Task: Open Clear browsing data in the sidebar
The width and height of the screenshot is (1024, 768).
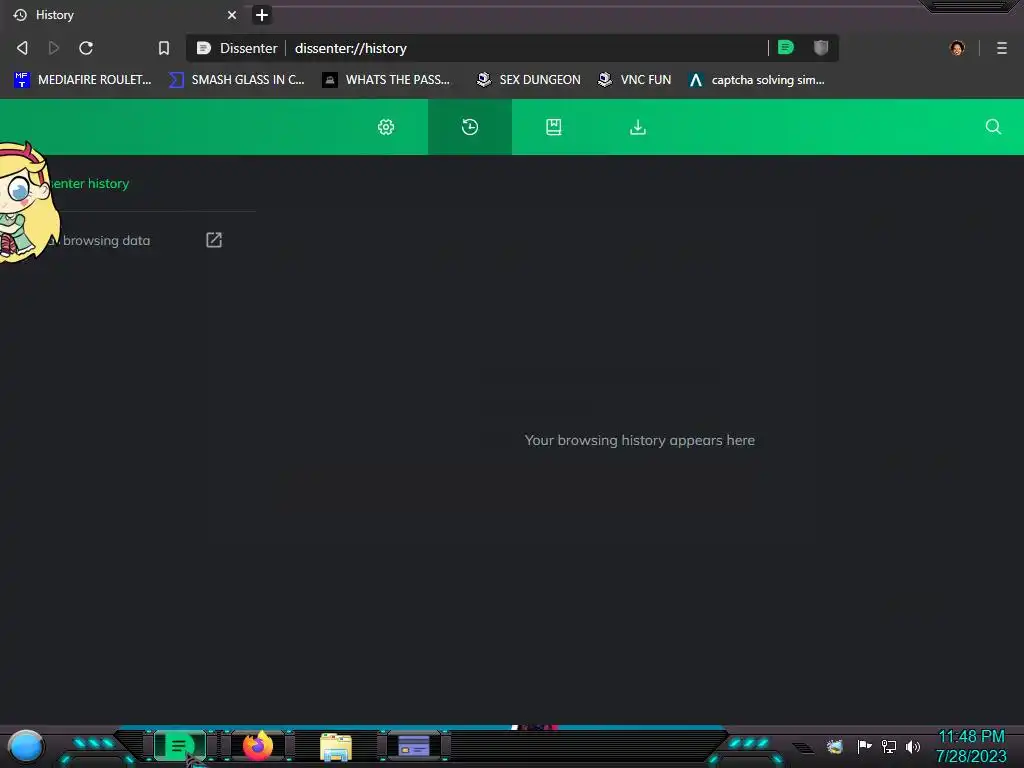Action: point(98,240)
